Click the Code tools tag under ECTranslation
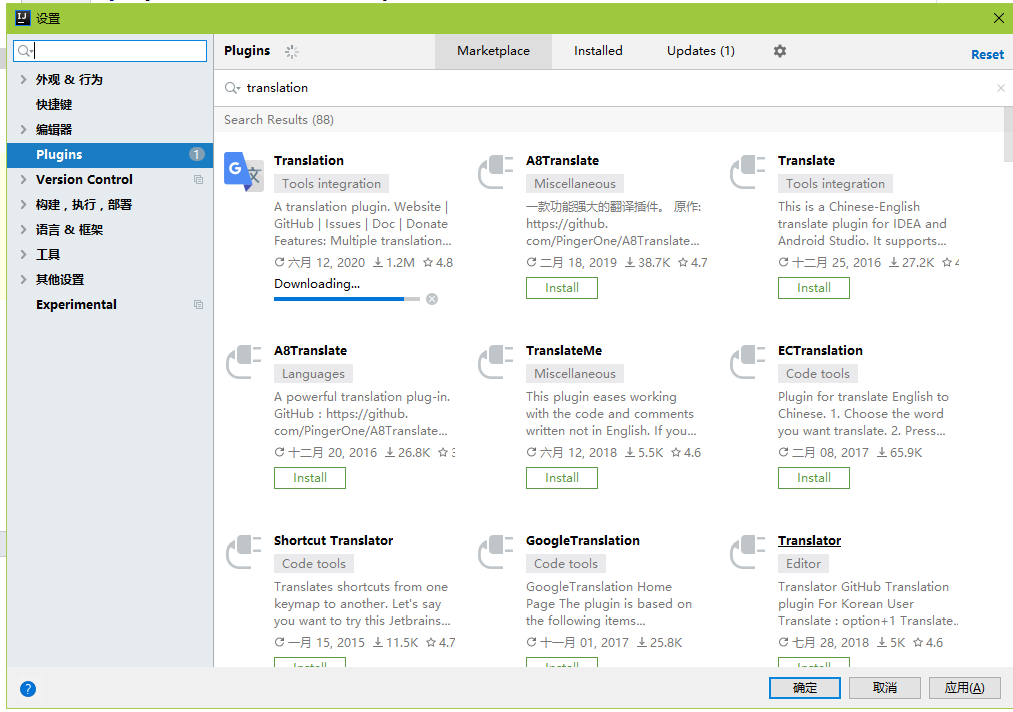This screenshot has width=1013, height=712. click(x=817, y=373)
